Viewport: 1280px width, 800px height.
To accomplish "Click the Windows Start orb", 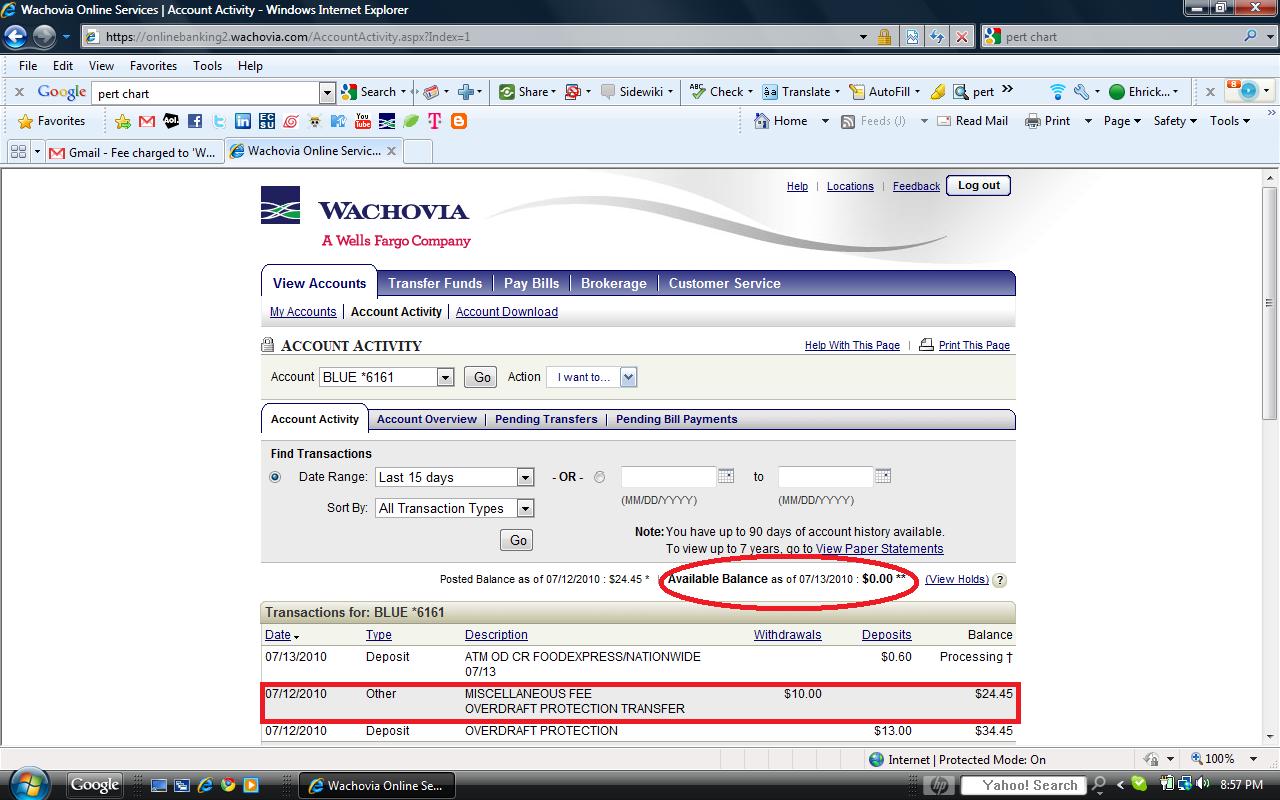I will click(x=29, y=784).
